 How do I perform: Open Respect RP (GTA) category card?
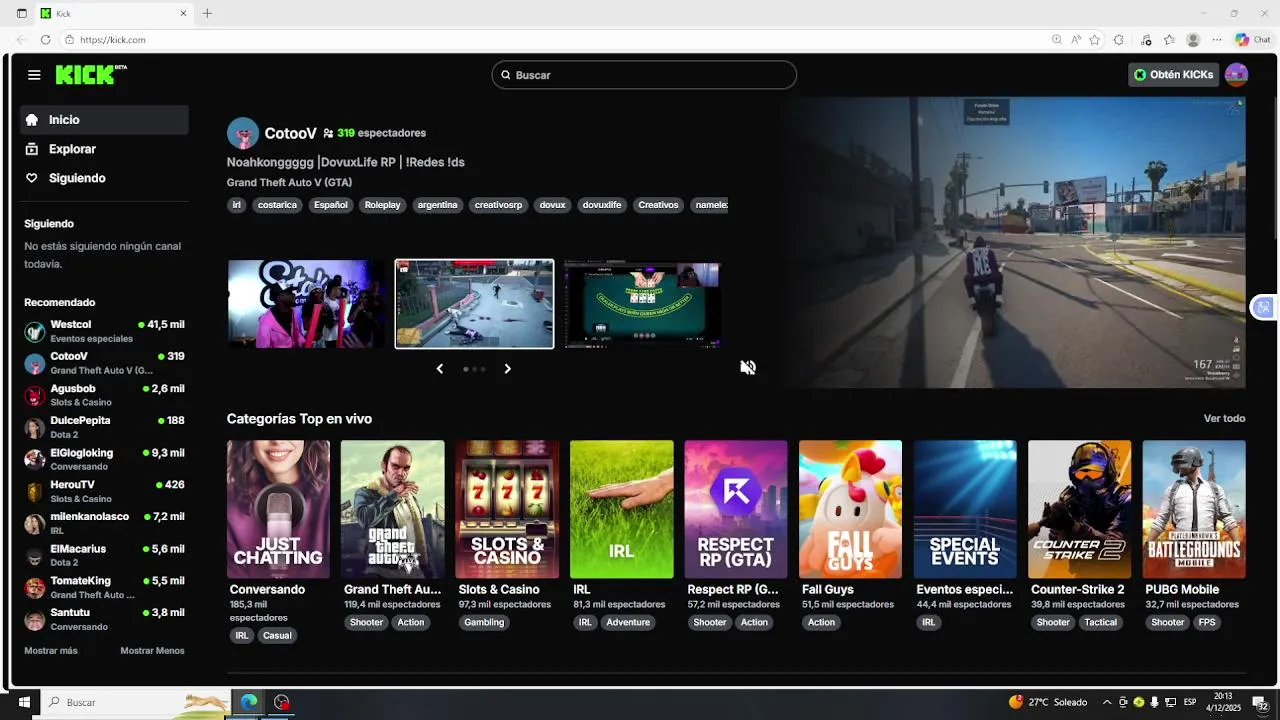click(736, 509)
